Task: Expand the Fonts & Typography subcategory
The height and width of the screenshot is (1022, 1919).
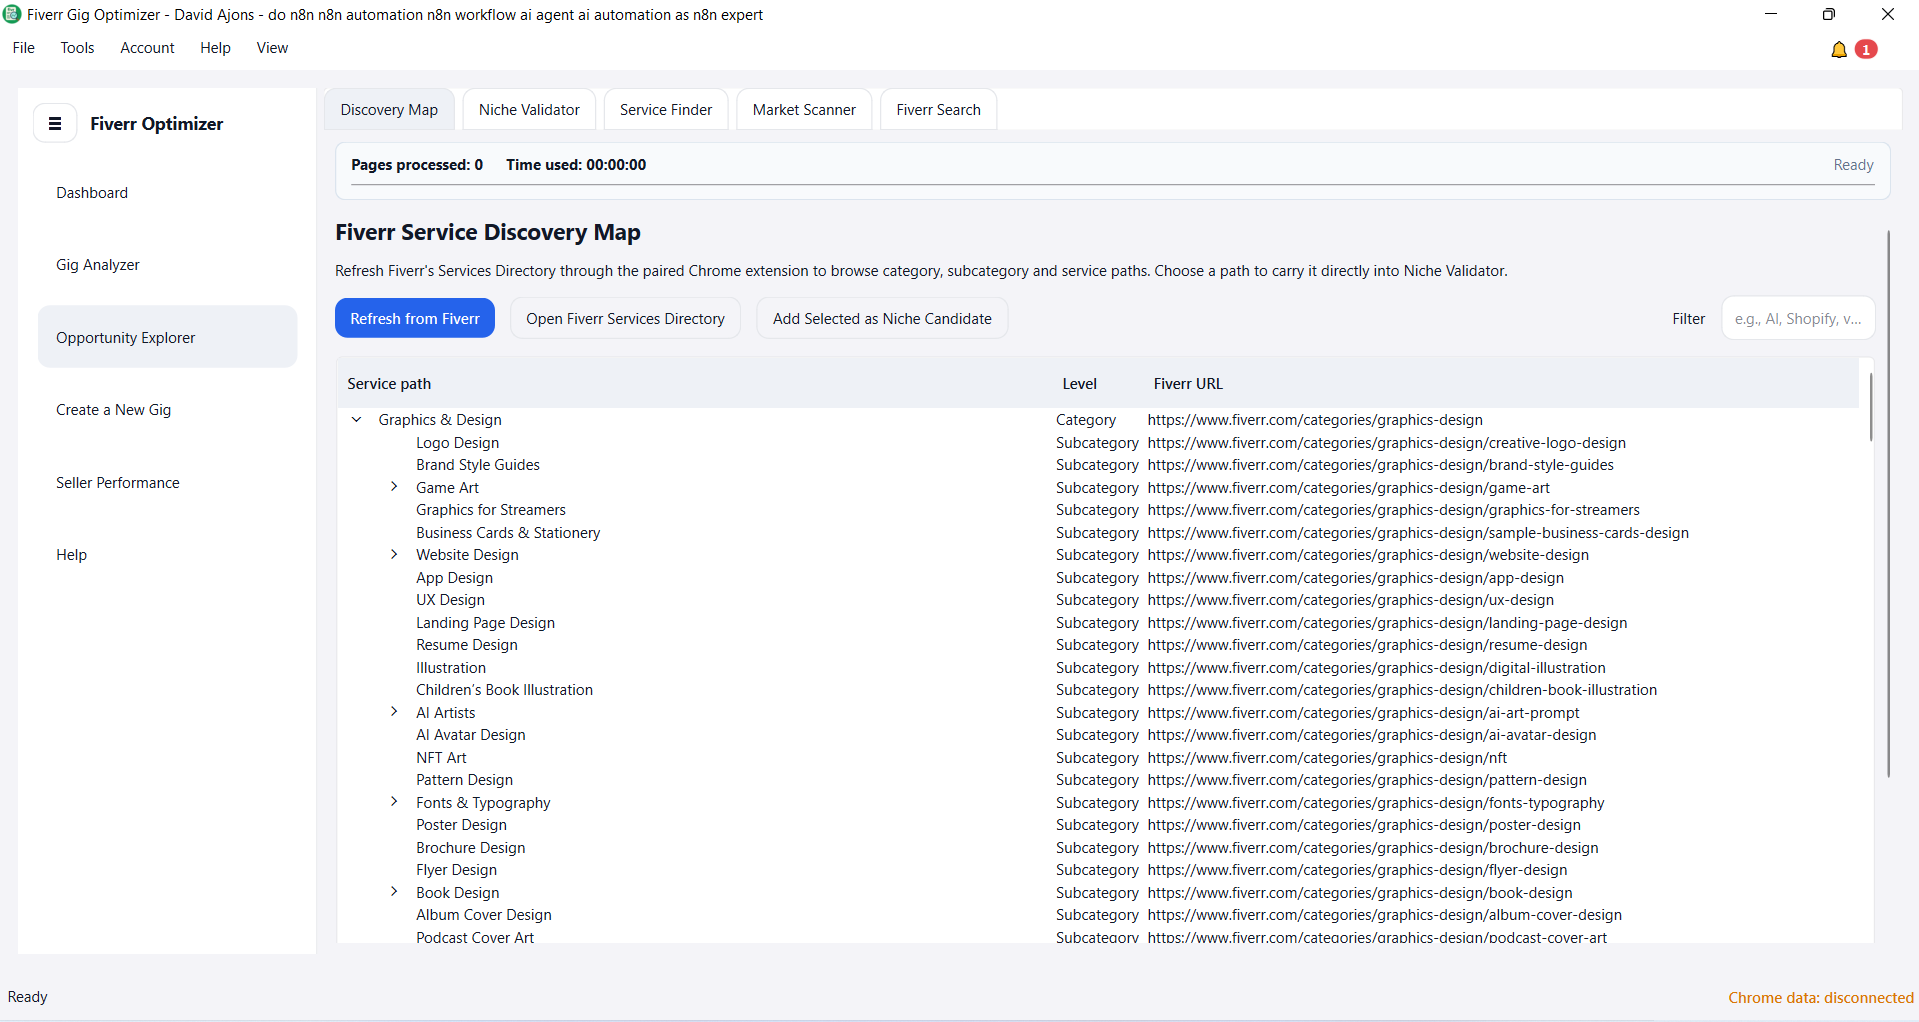Action: click(394, 802)
